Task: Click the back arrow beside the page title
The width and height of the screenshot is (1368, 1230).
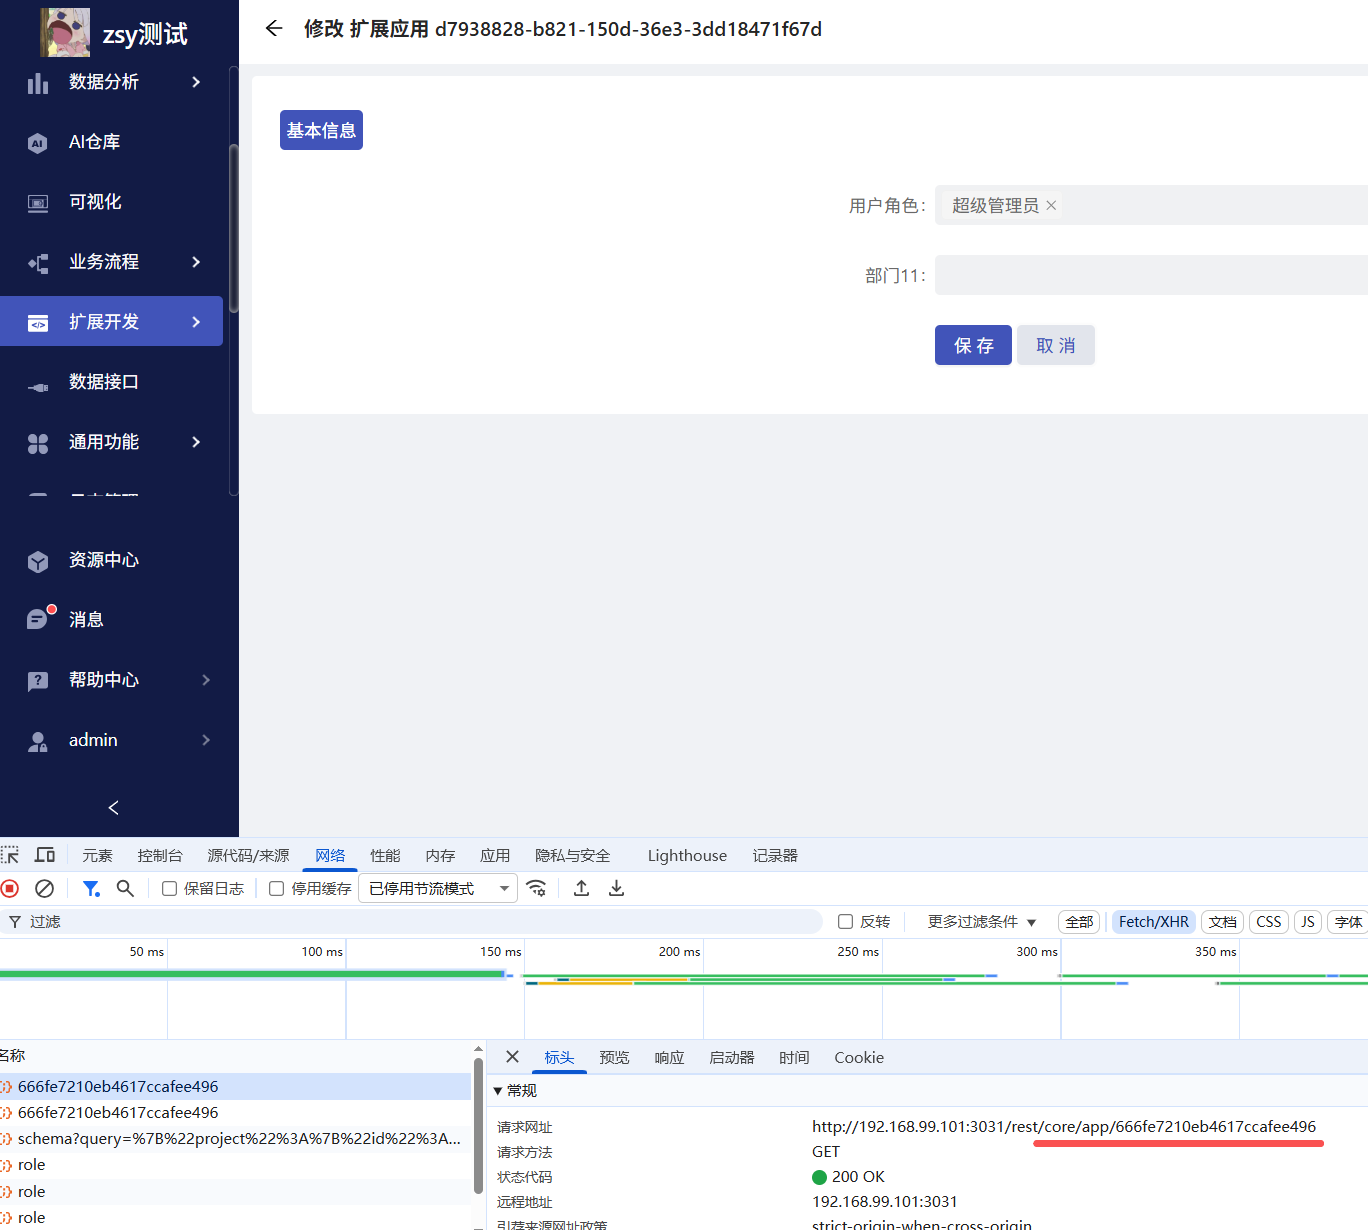Action: coord(274,29)
